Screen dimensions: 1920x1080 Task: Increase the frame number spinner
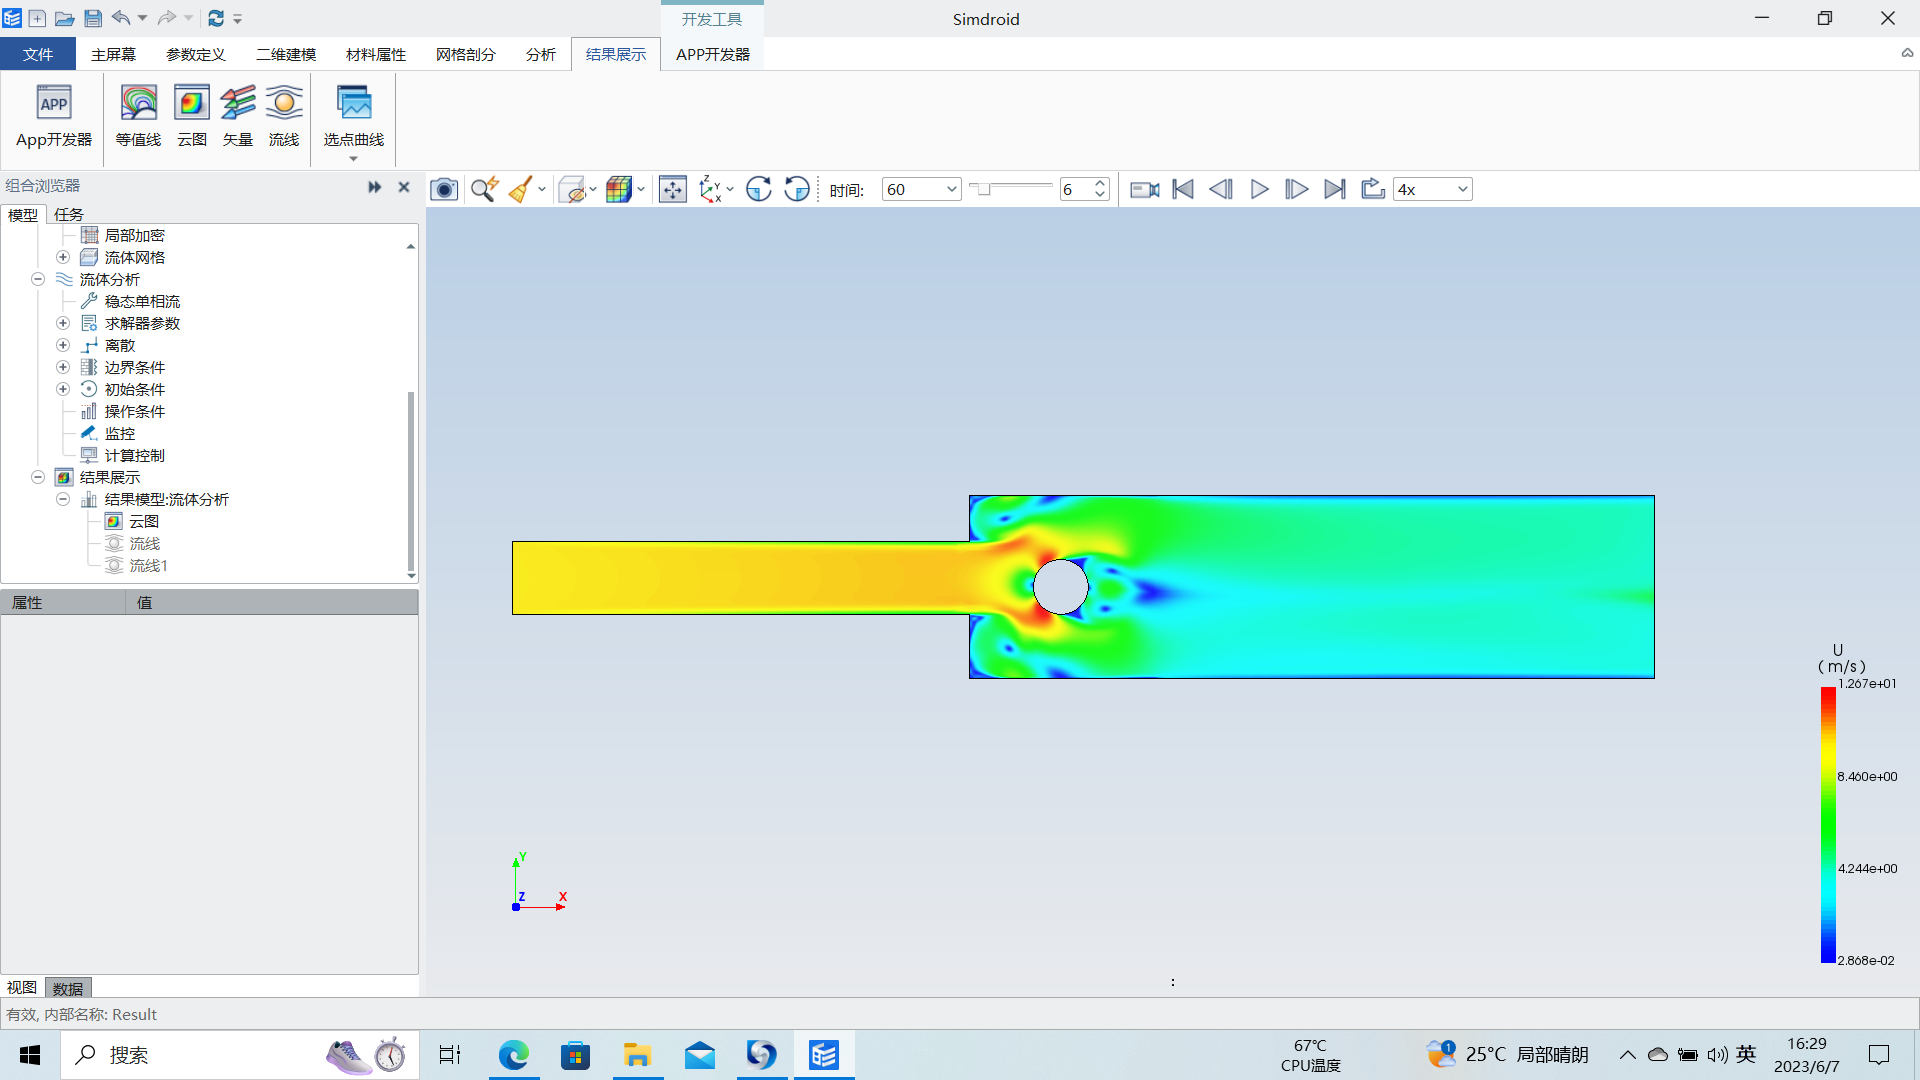(x=1100, y=183)
